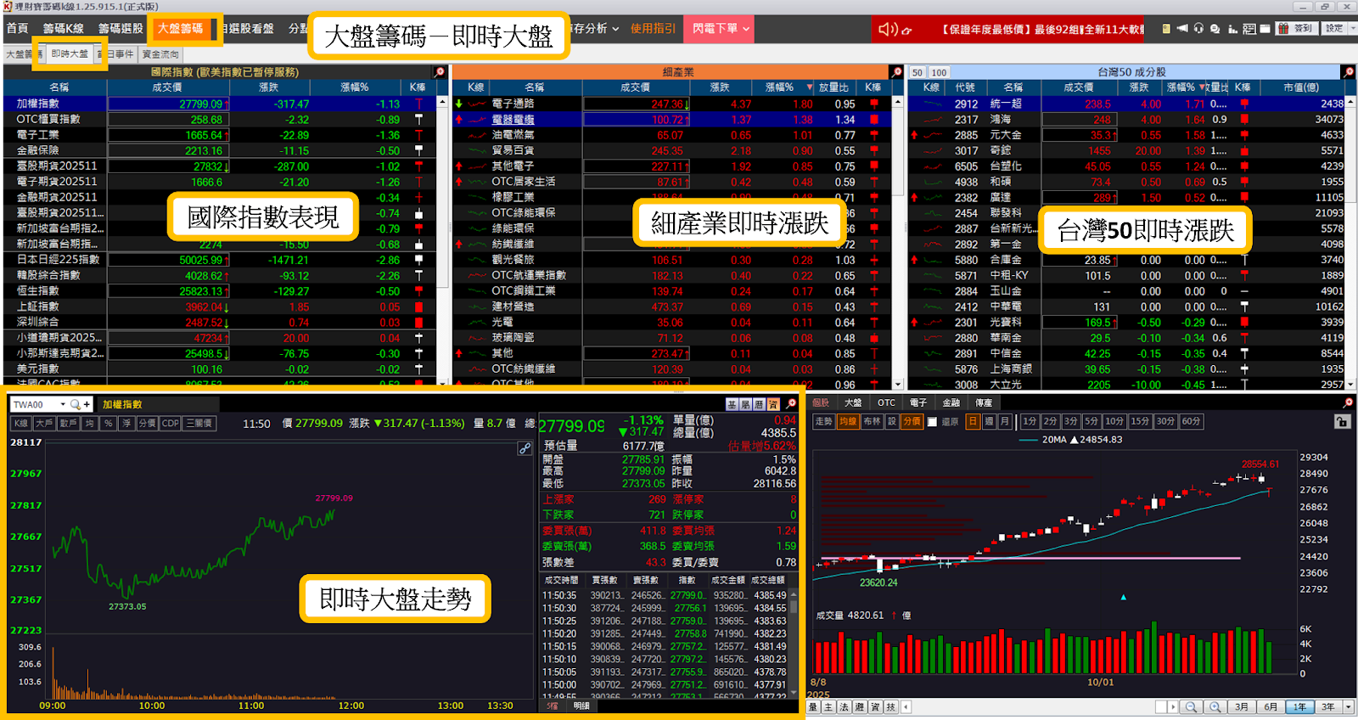Click the chart link chain icon
Image resolution: width=1358 pixels, height=720 pixels.
[x=524, y=449]
